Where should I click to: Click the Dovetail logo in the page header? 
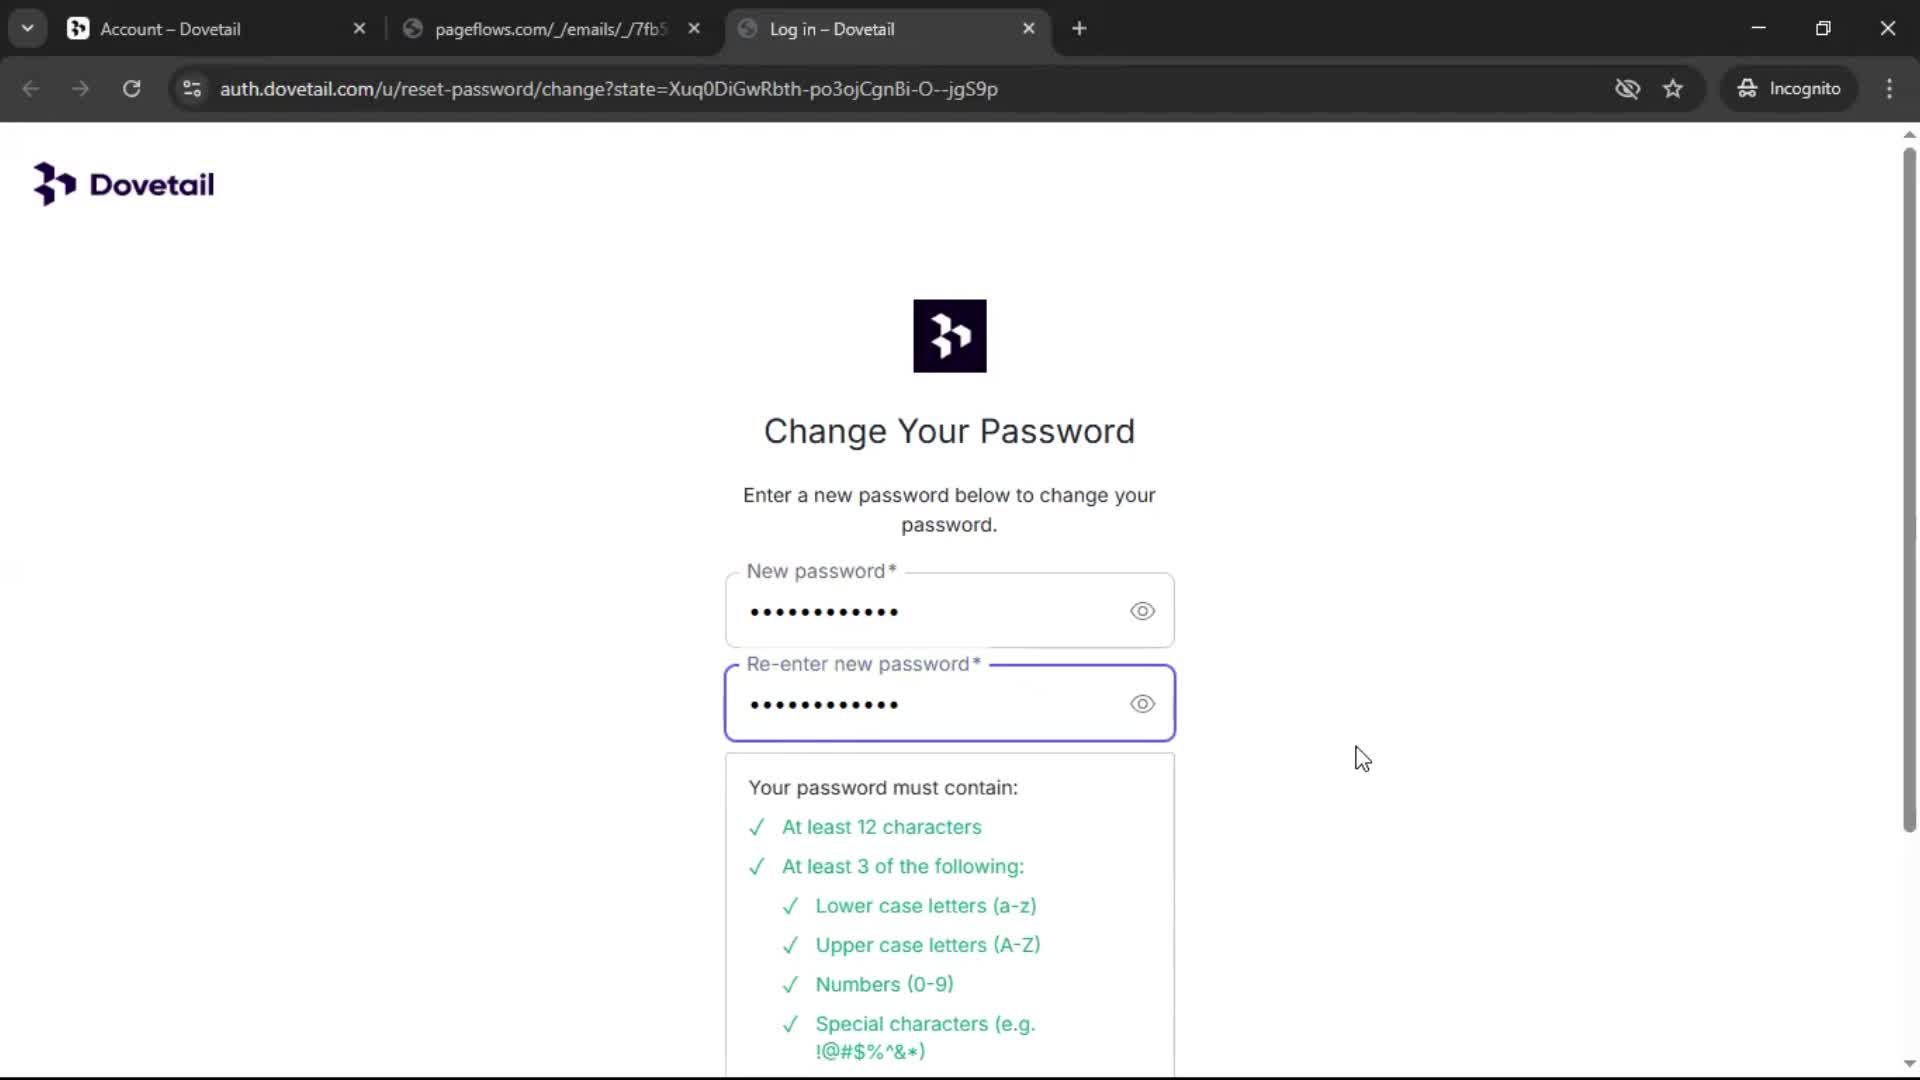click(124, 185)
